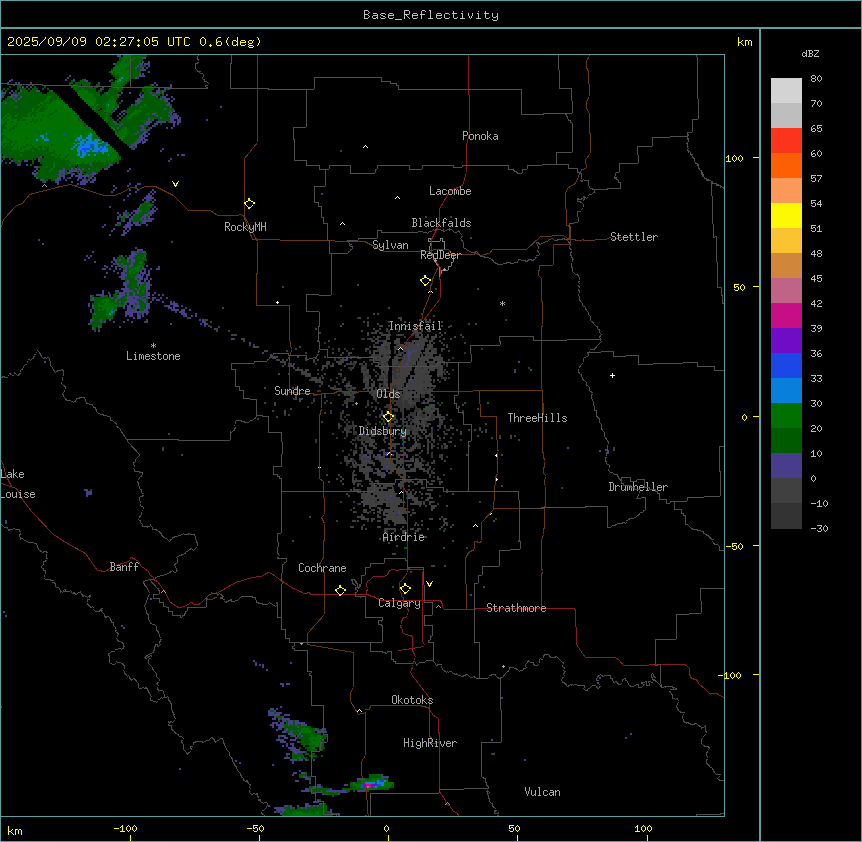This screenshot has height=842, width=862.
Task: Click the Base_Reflectivity title text
Action: click(x=431, y=15)
